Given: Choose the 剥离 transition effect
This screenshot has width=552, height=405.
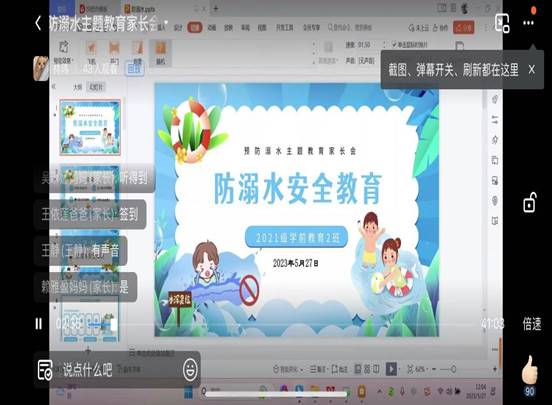Looking at the screenshot, I should (x=137, y=52).
